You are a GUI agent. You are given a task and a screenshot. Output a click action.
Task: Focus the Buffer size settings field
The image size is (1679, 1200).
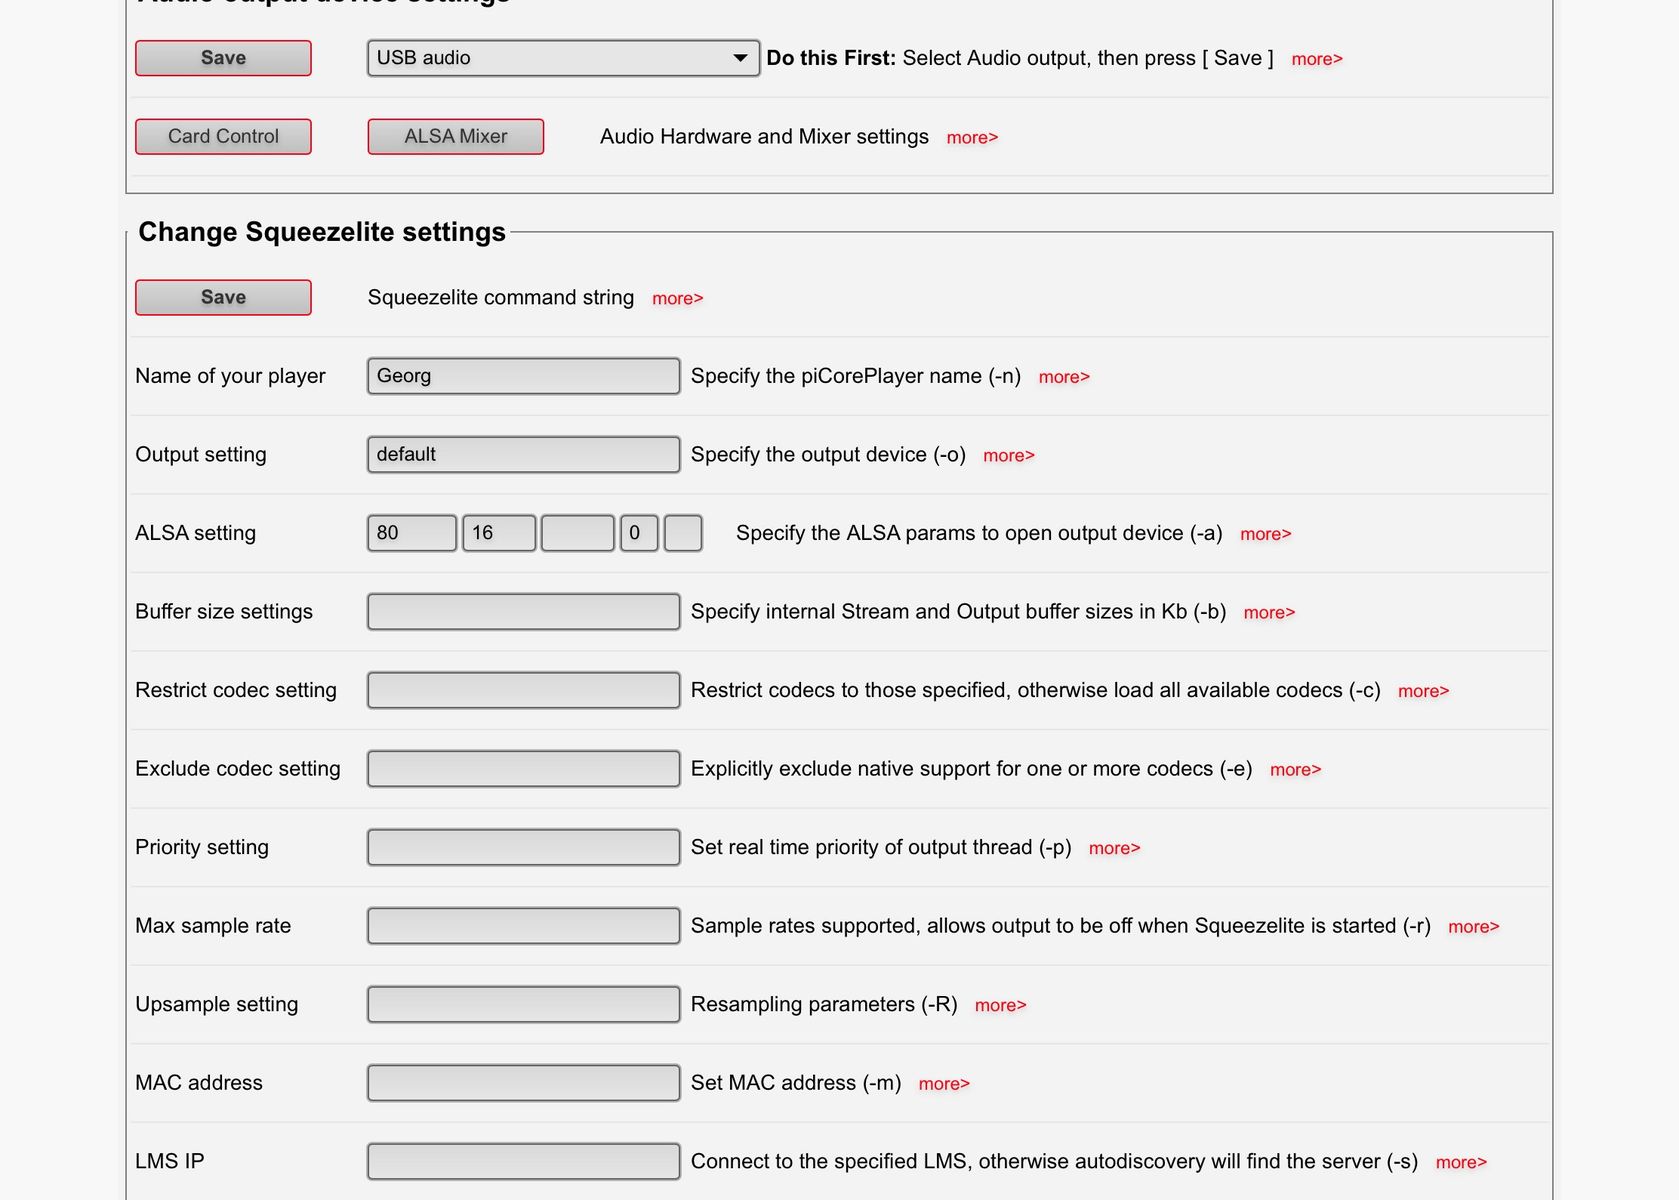[524, 612]
